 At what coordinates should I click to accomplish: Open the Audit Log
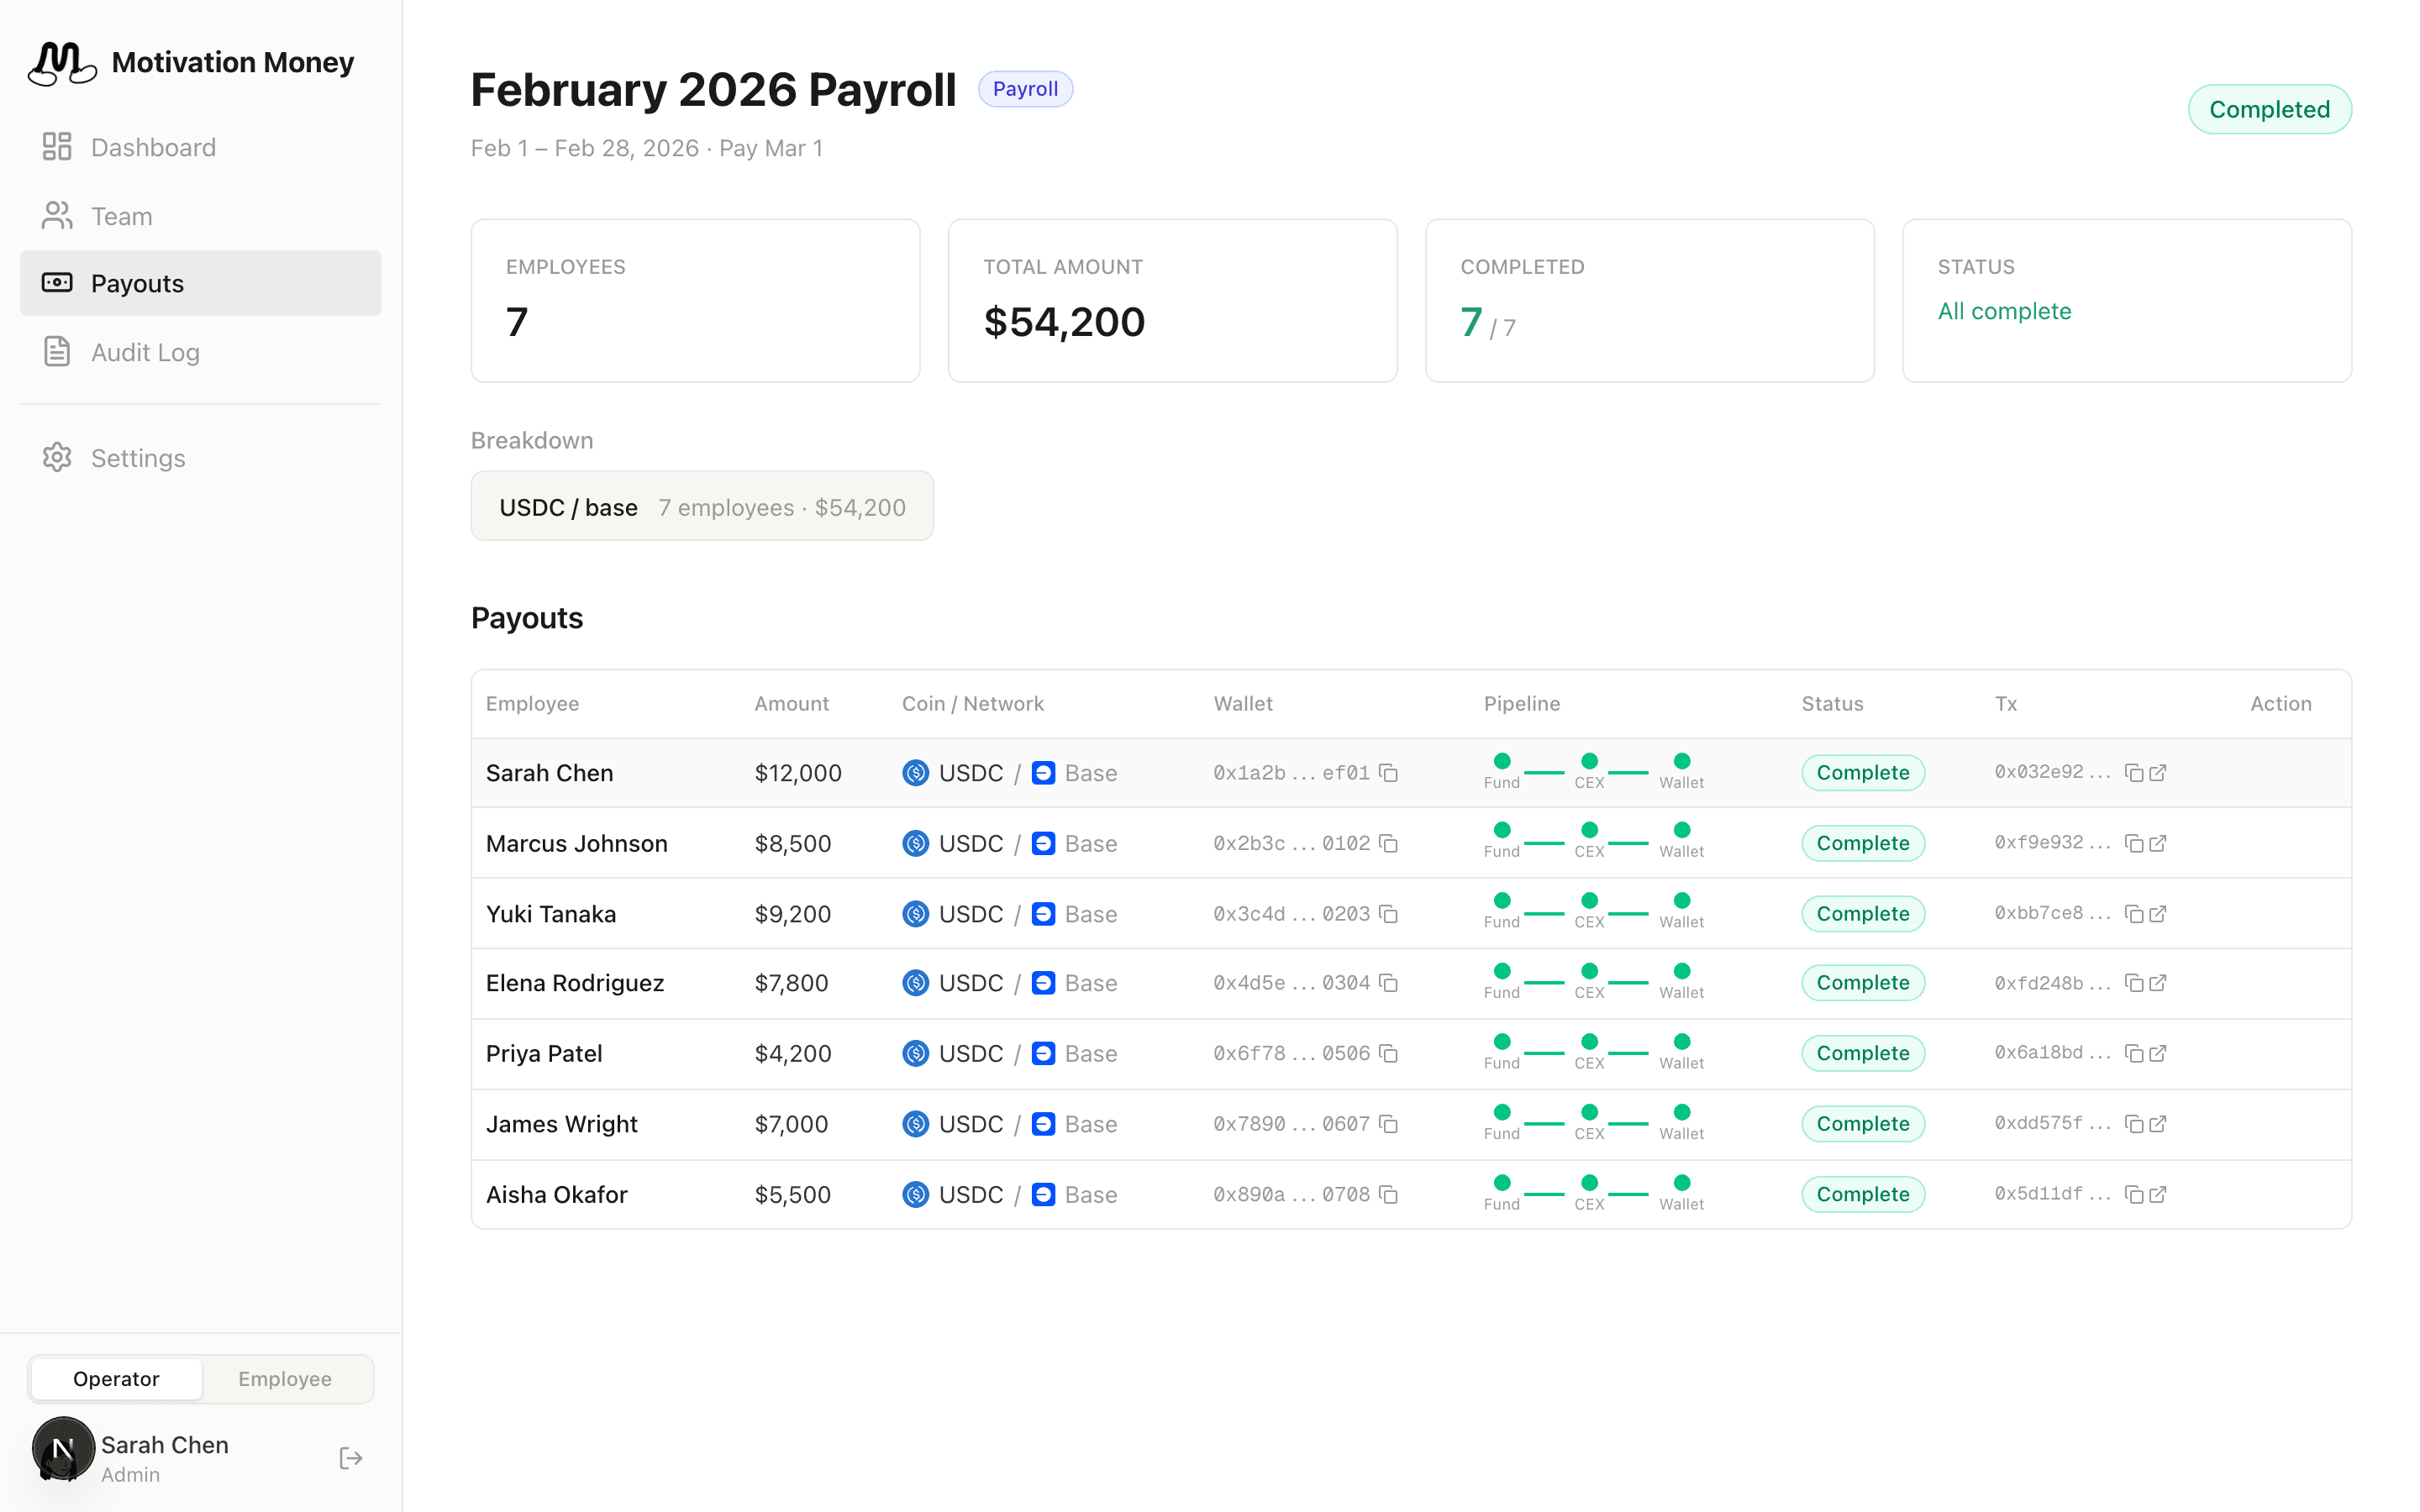[x=145, y=352]
